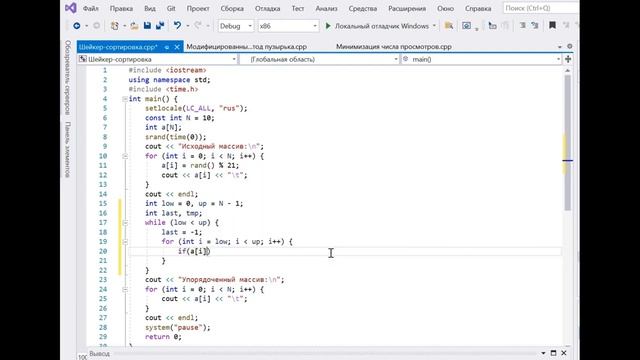Open the x86 platform dropdown
640x360 pixels.
tap(288, 26)
